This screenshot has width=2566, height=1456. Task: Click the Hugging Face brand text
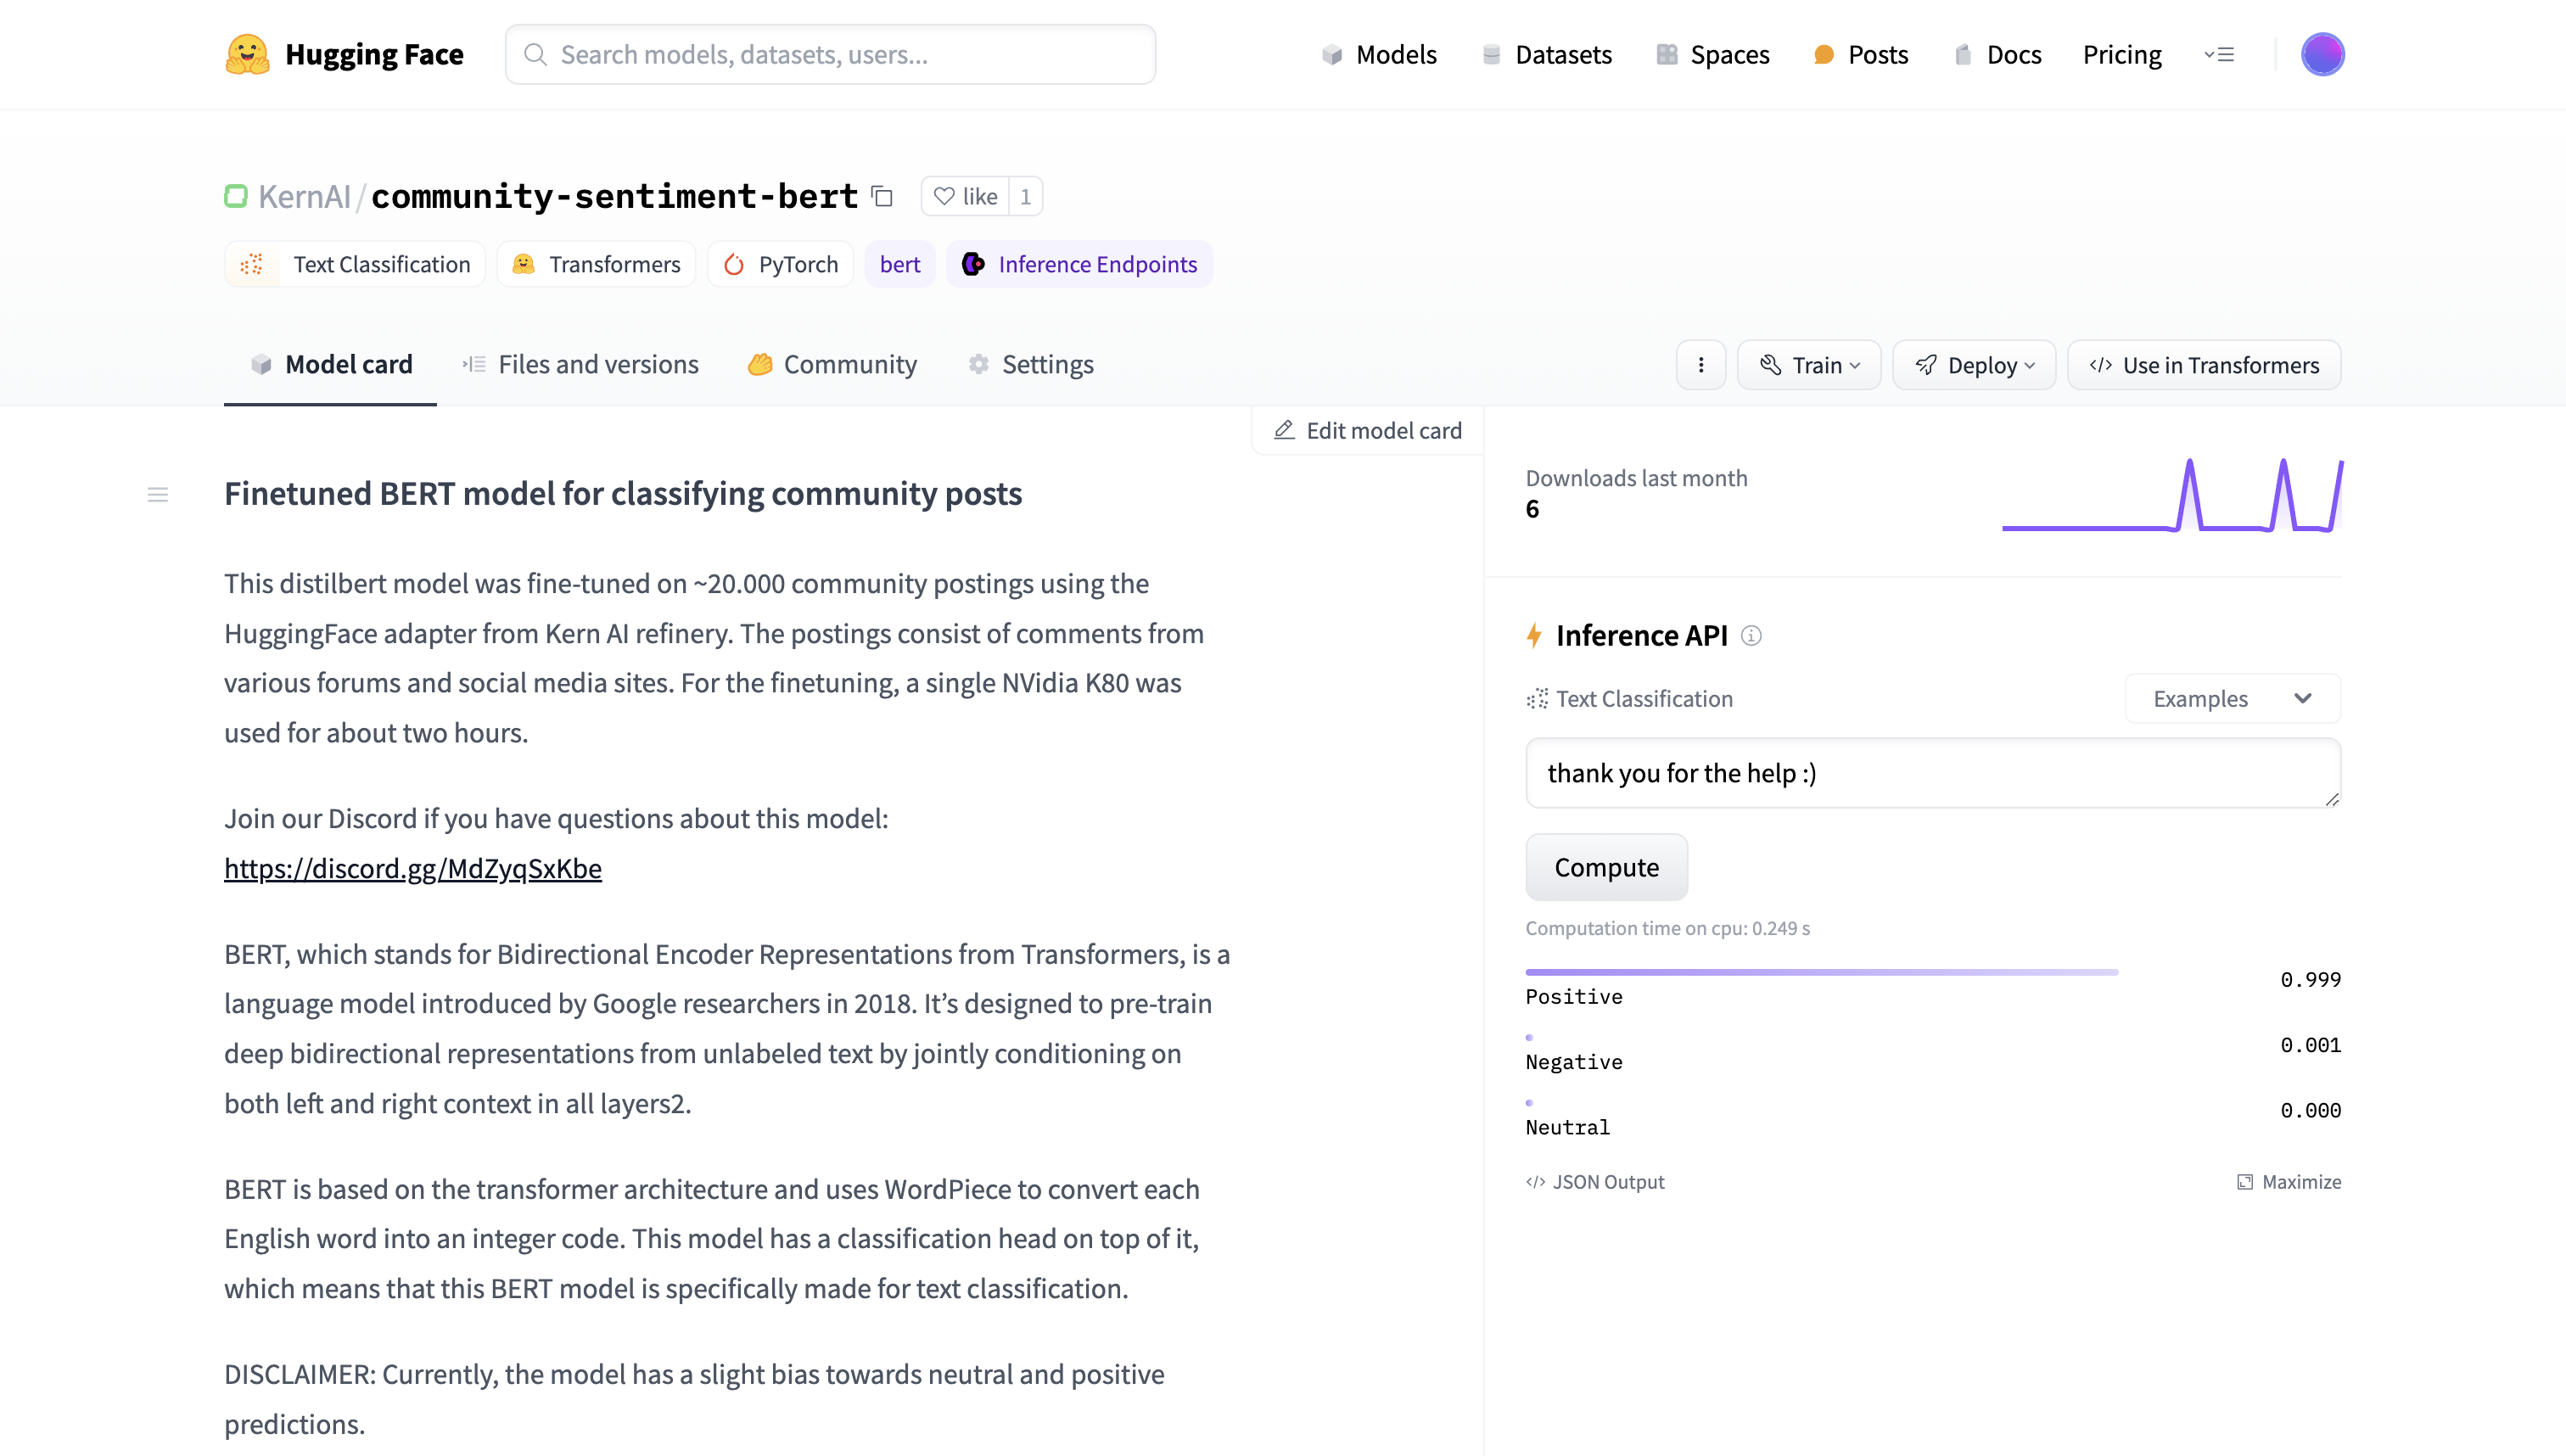click(374, 54)
